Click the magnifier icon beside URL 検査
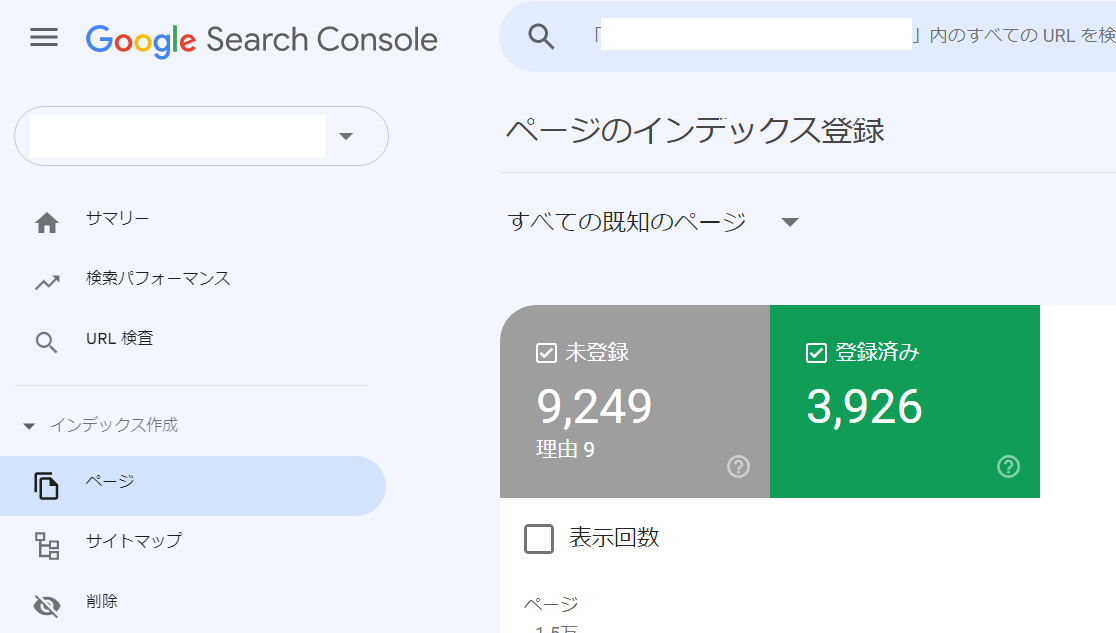1116x633 pixels. click(x=47, y=343)
